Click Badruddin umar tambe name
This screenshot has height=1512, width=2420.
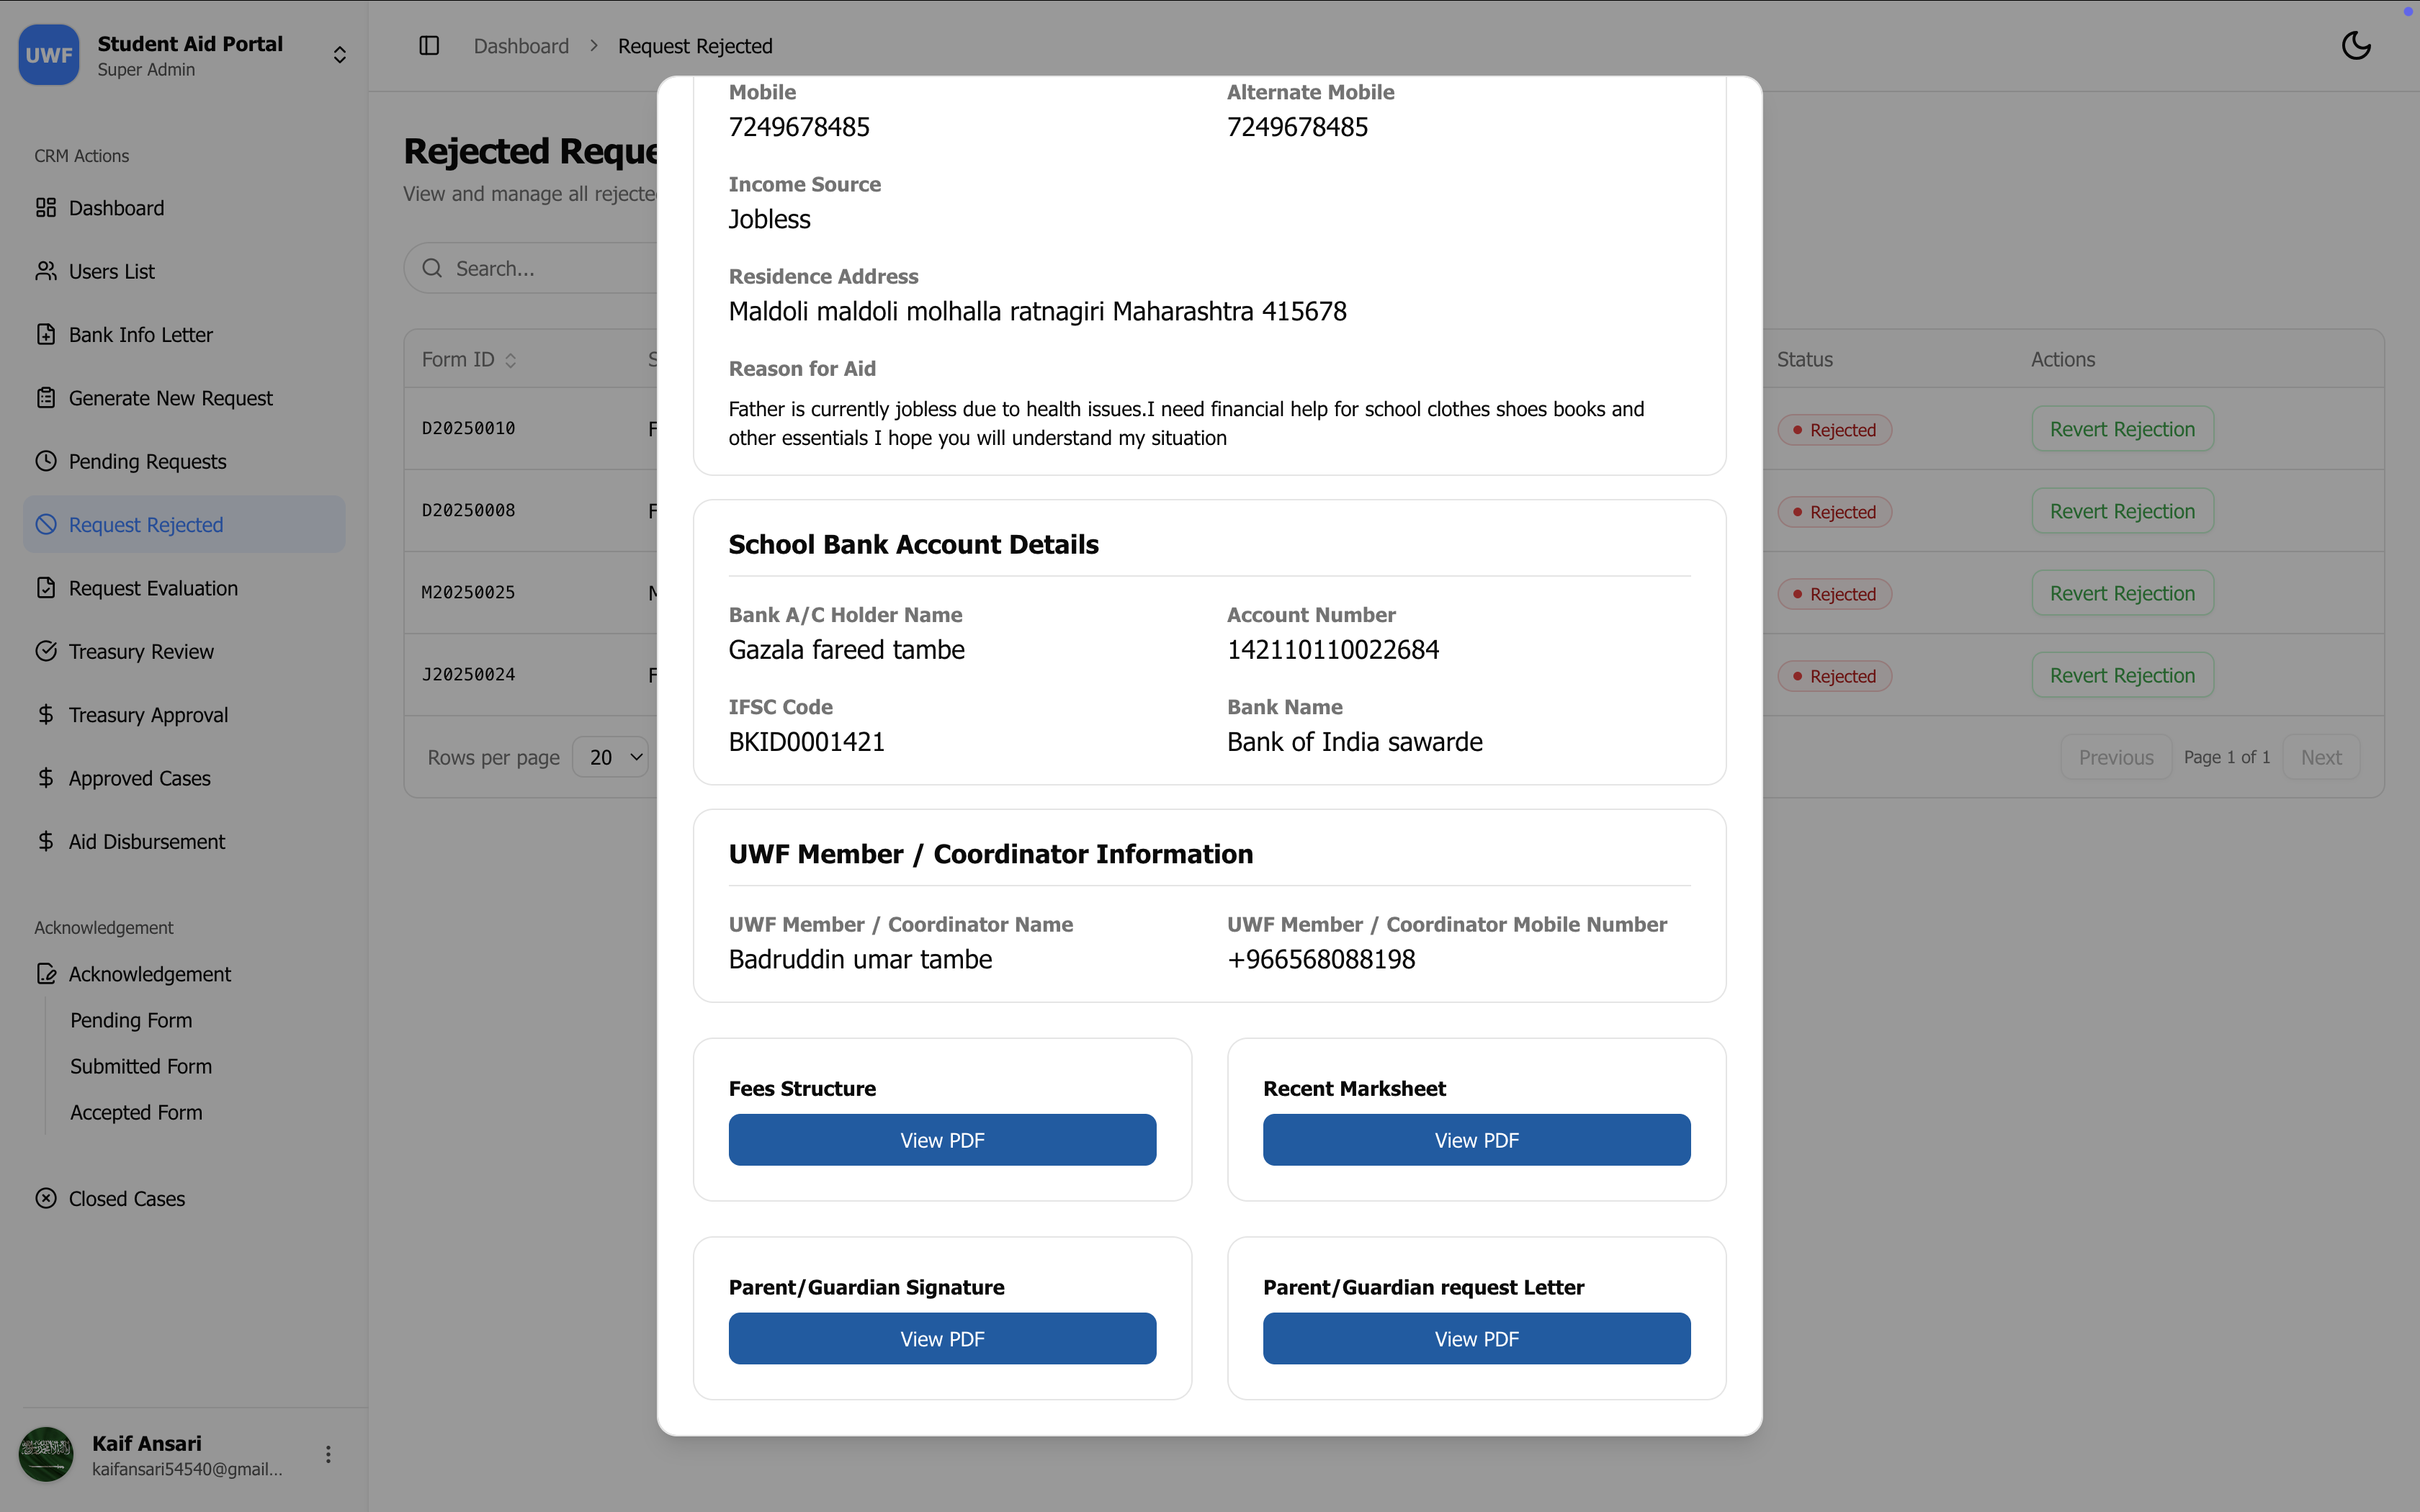[x=860, y=960]
